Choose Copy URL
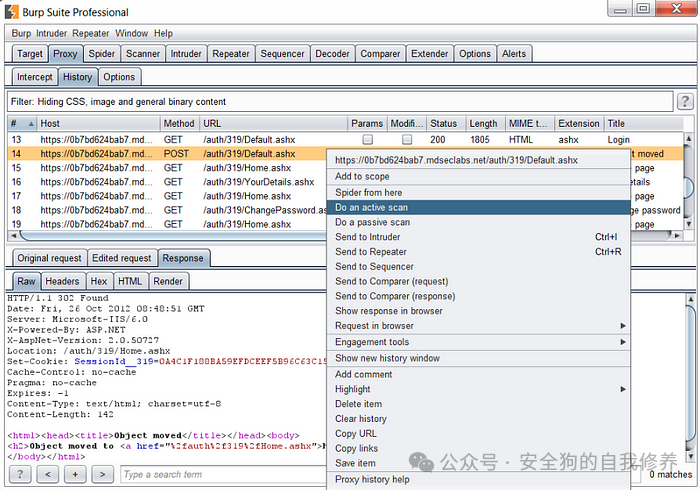This screenshot has height=490, width=700. pyautogui.click(x=478, y=433)
